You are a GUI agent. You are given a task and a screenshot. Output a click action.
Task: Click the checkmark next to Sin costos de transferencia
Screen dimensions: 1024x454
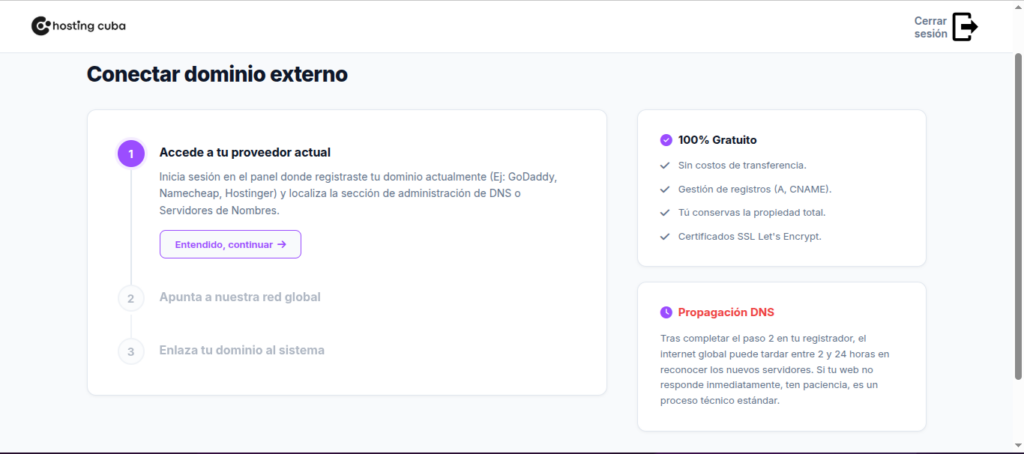tap(665, 165)
